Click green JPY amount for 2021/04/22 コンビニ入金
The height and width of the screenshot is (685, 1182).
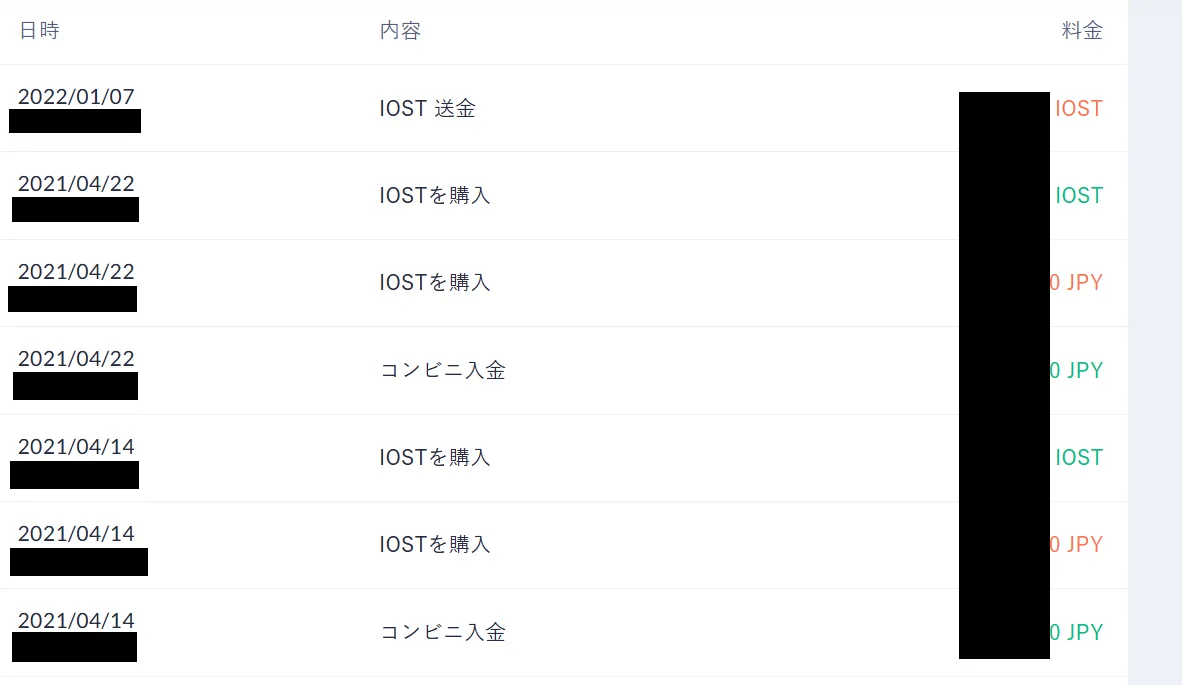[x=1076, y=370]
